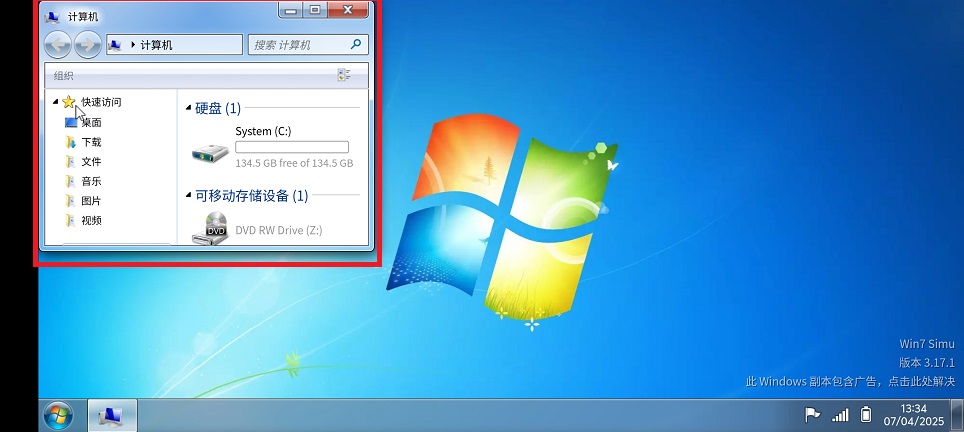The height and width of the screenshot is (432, 964).
Task: Collapse the 可移动存储设备 (1) group
Action: (188, 196)
